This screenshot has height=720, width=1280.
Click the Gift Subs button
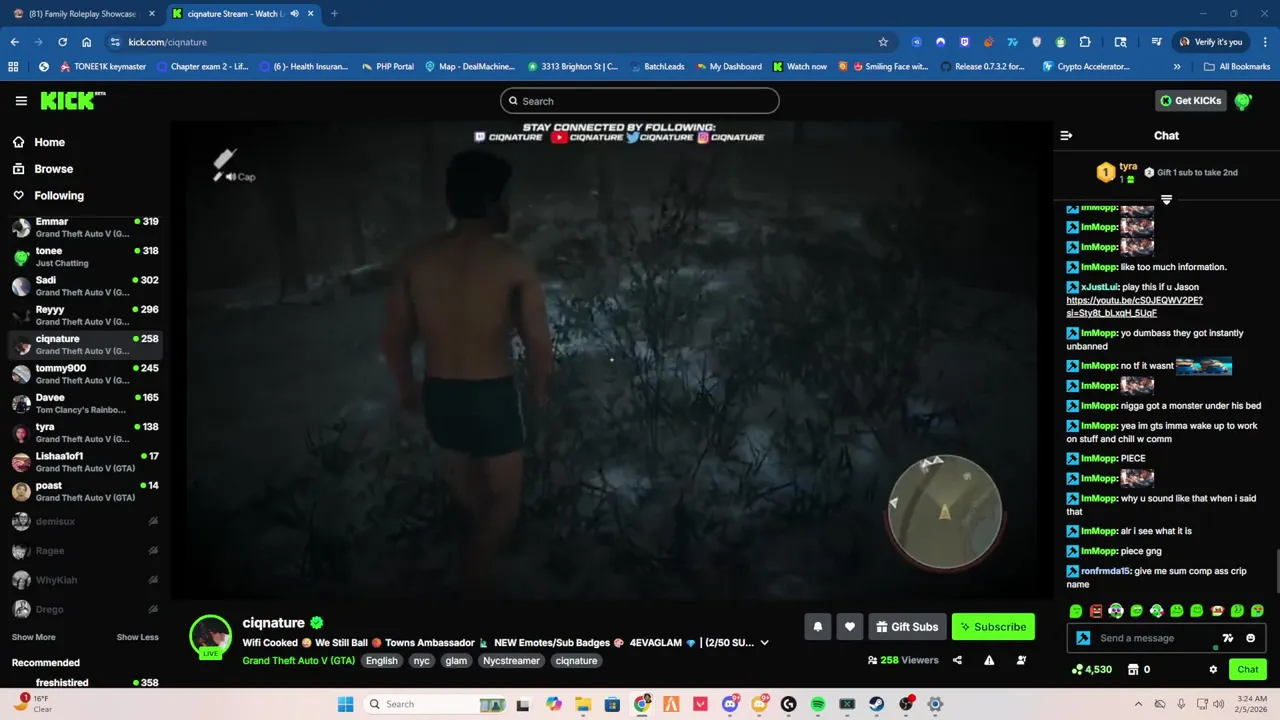pos(907,627)
